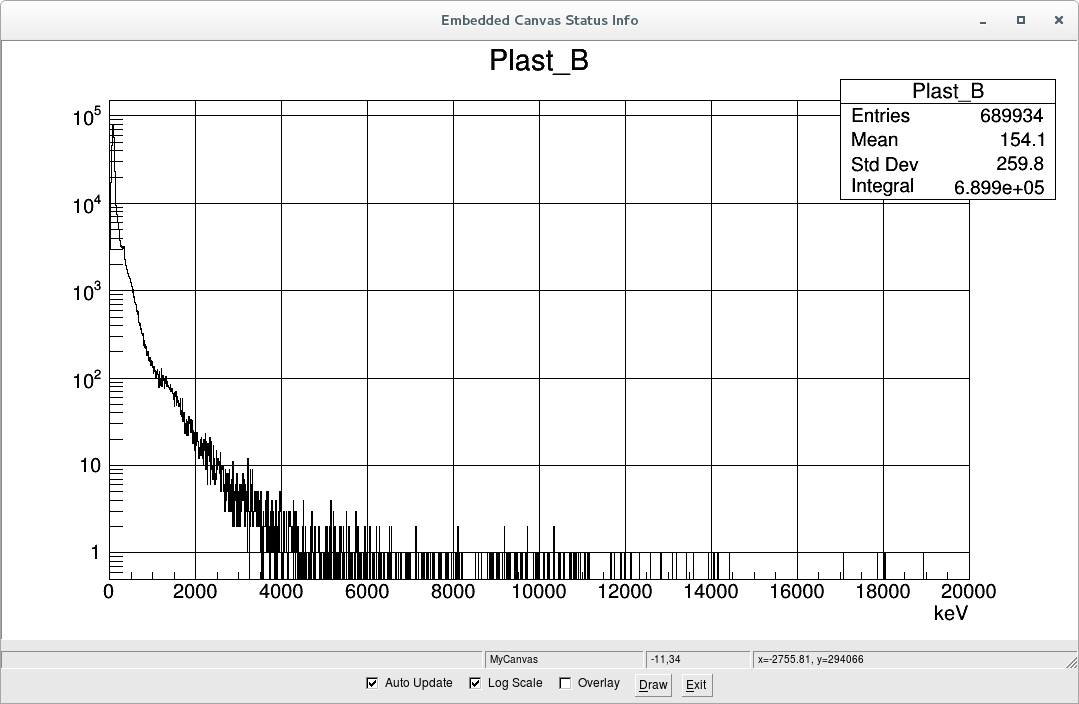Viewport: 1079px width, 704px height.
Task: Click the -11,34 status bar field
Action: click(x=697, y=659)
